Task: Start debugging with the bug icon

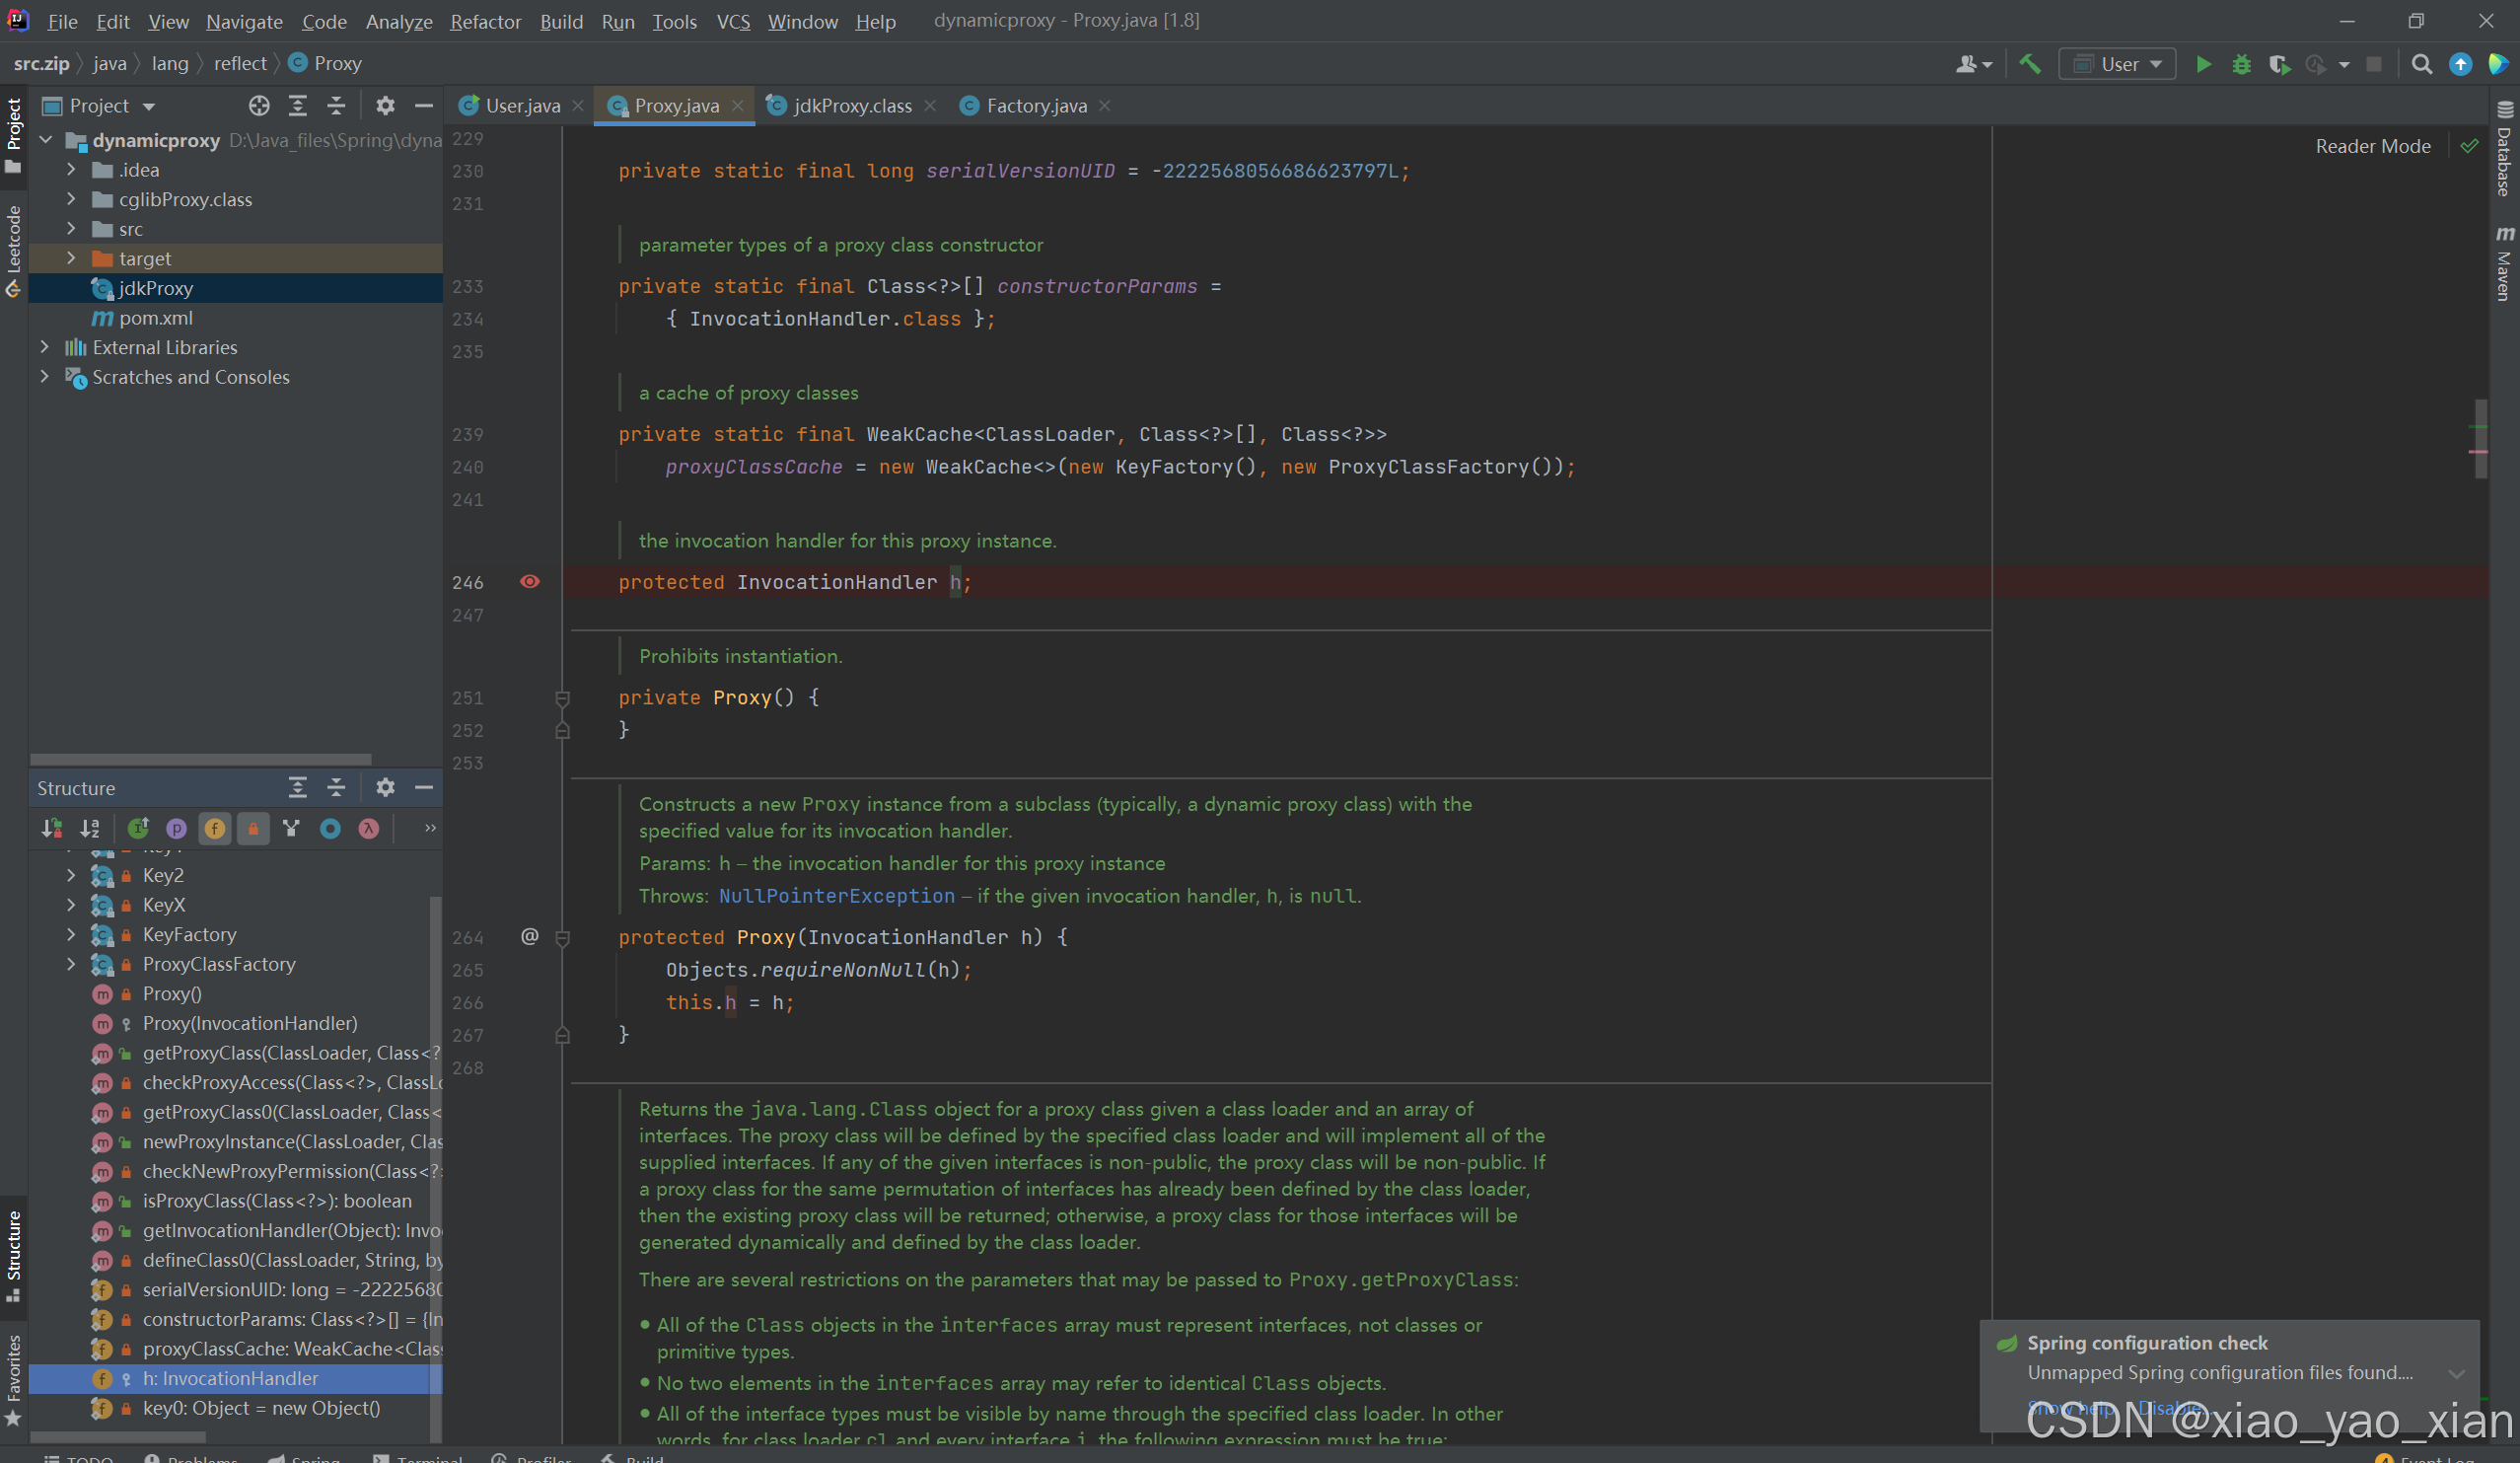Action: pos(2241,64)
